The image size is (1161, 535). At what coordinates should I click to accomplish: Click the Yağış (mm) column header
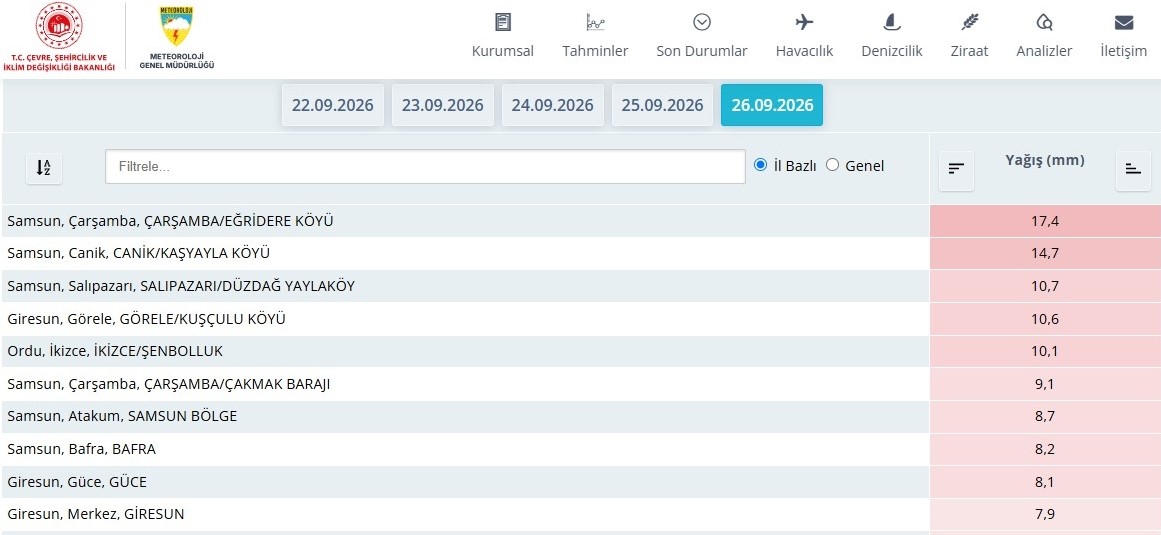1045,160
